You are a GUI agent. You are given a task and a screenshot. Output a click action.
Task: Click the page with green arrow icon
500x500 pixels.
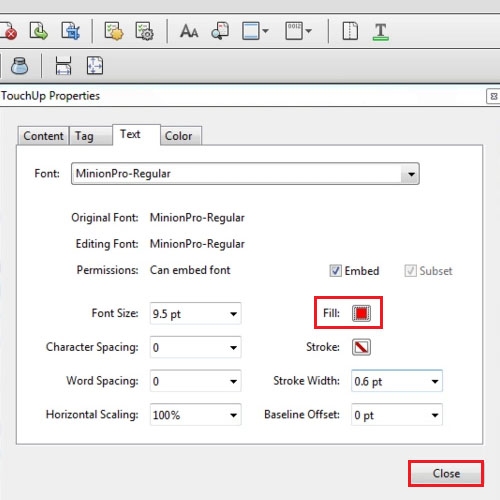[38, 31]
